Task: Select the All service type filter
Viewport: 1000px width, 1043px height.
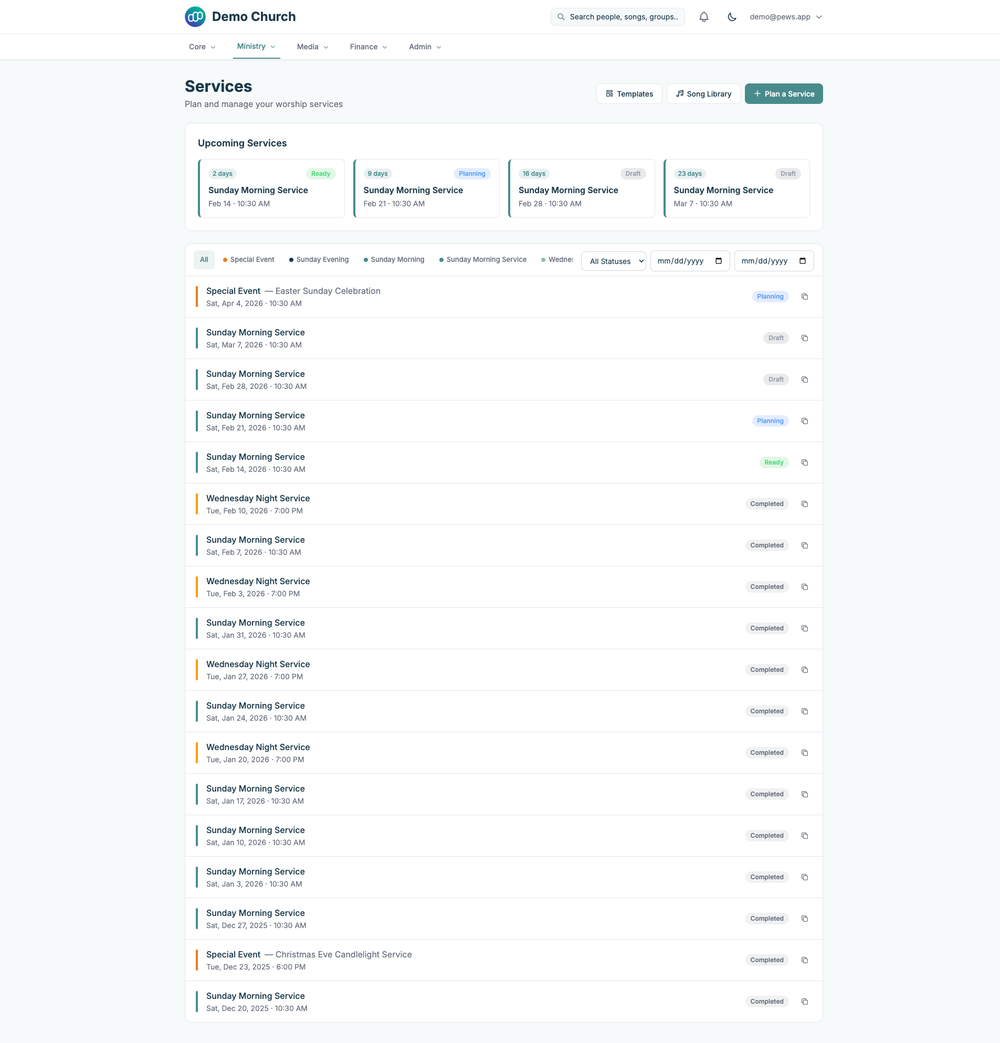Action: [x=204, y=260]
